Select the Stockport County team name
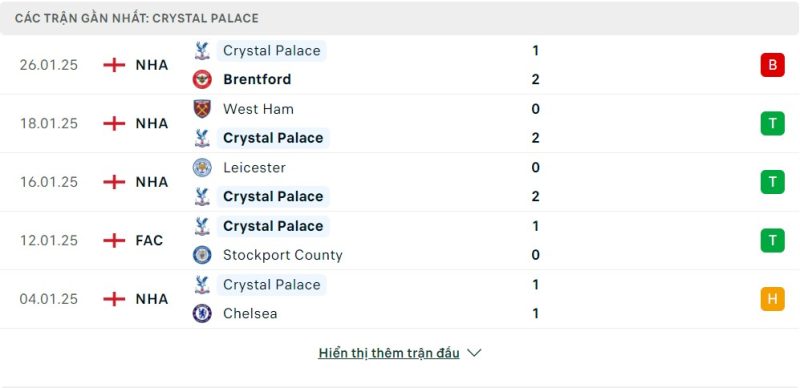 pos(283,255)
